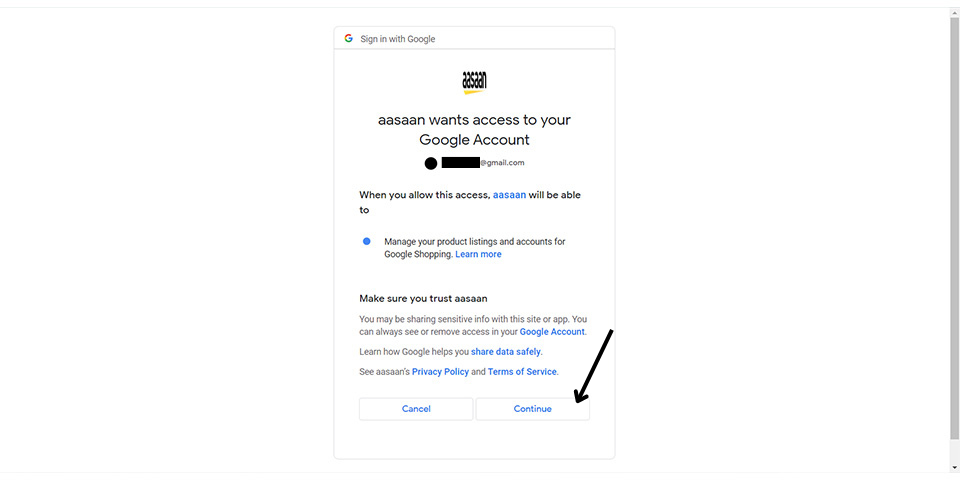
Task: Click the scrollbar down arrow
Action: pos(954,468)
